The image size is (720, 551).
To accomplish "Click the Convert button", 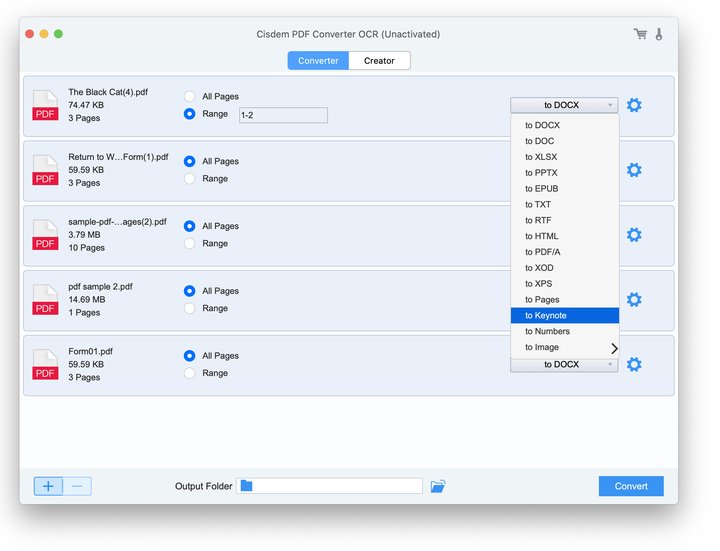I will pos(631,486).
